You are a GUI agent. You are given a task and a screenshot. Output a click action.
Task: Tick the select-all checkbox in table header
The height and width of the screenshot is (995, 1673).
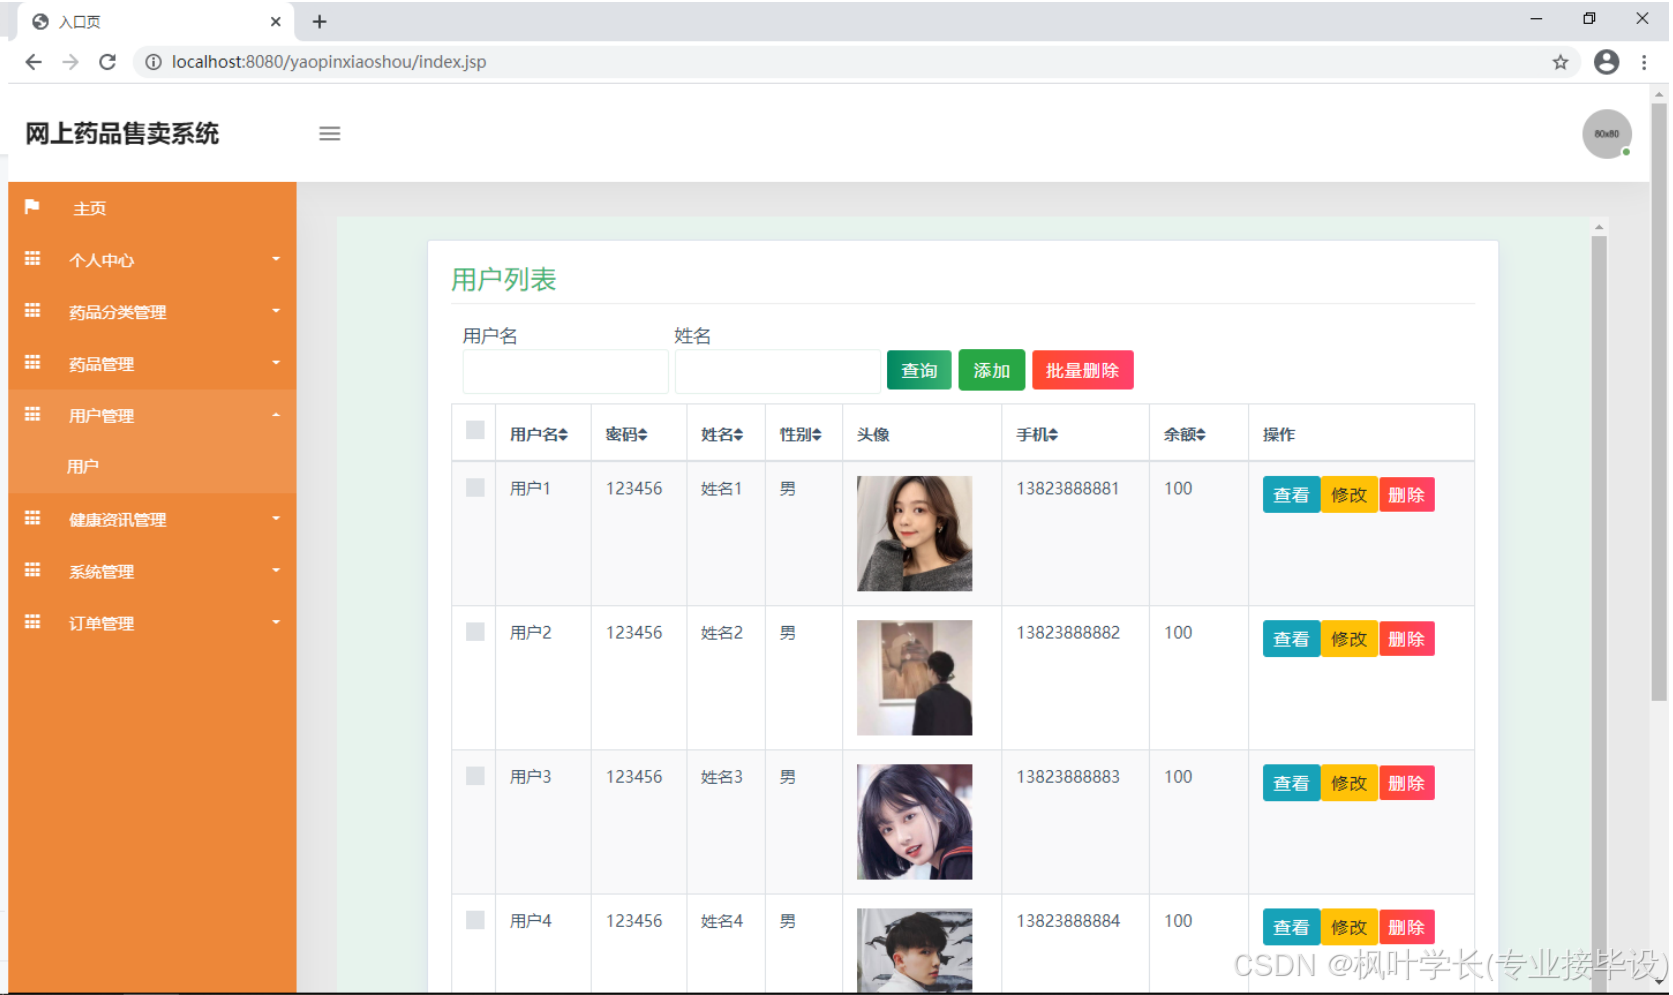(x=475, y=430)
